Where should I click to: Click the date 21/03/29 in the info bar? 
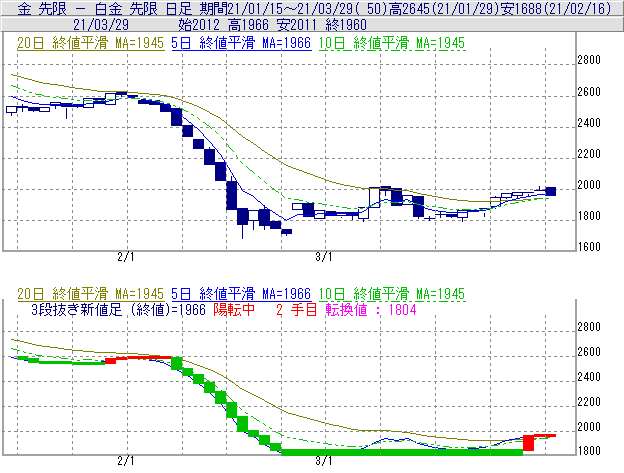pyautogui.click(x=101, y=25)
